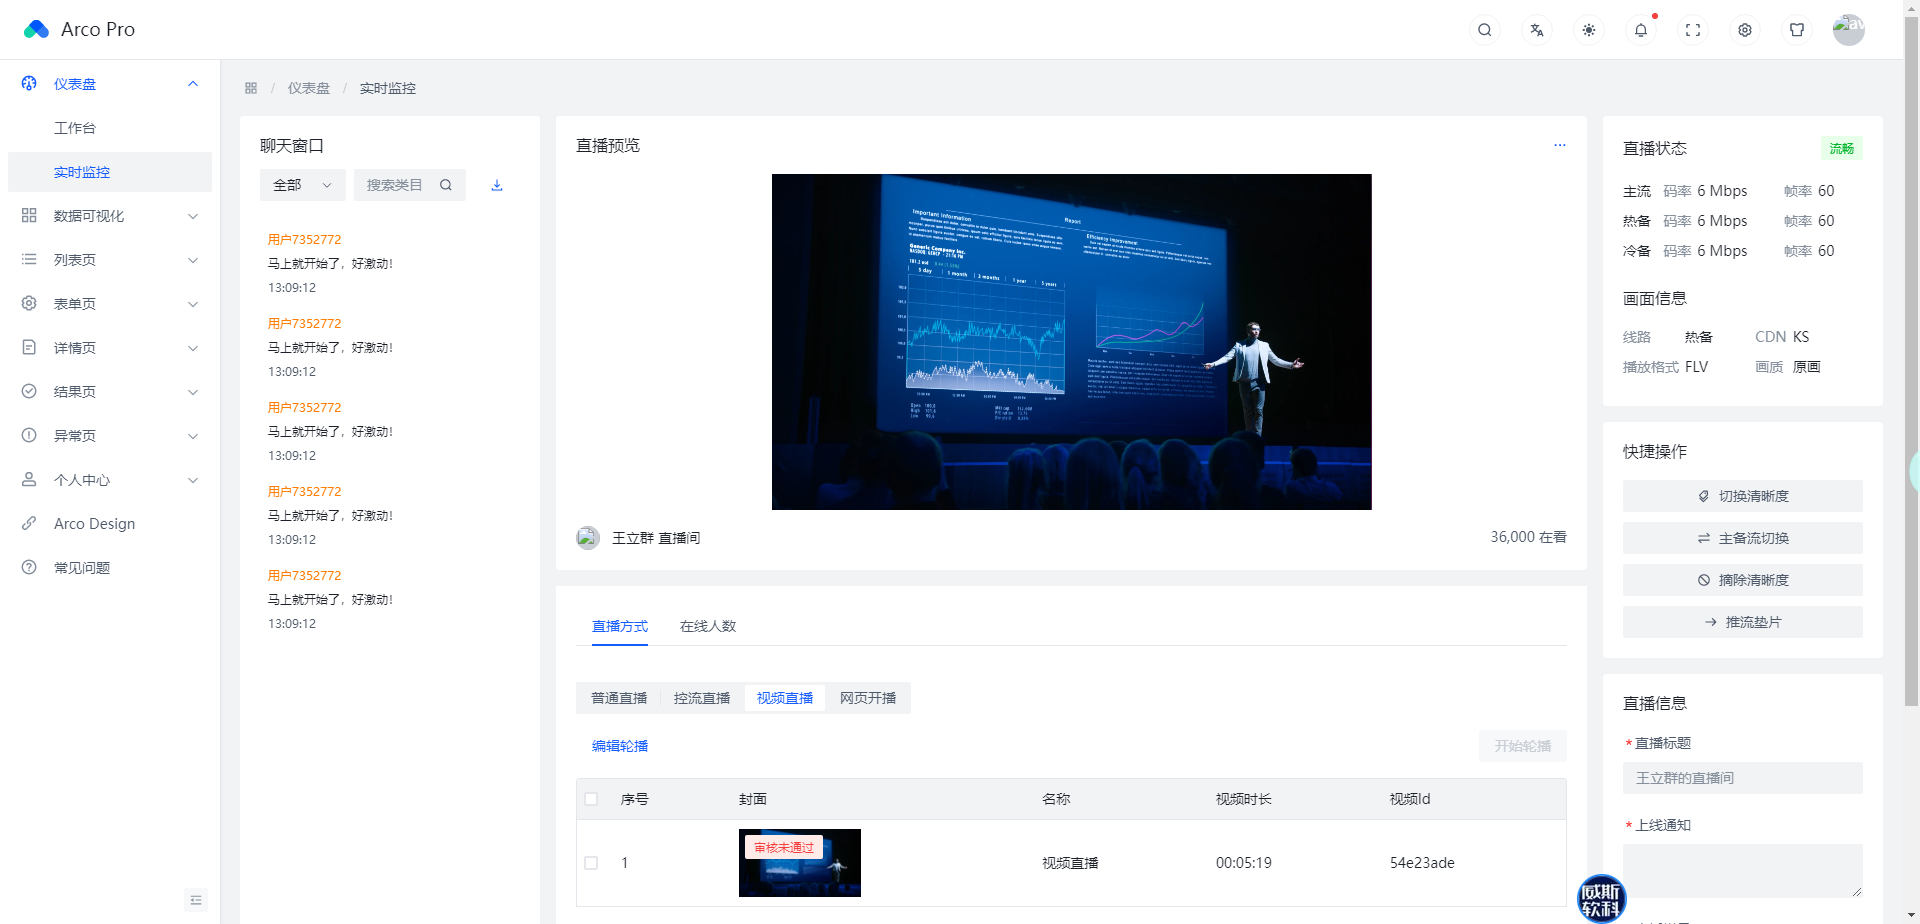Switch to the 在线人数 tab

(708, 626)
